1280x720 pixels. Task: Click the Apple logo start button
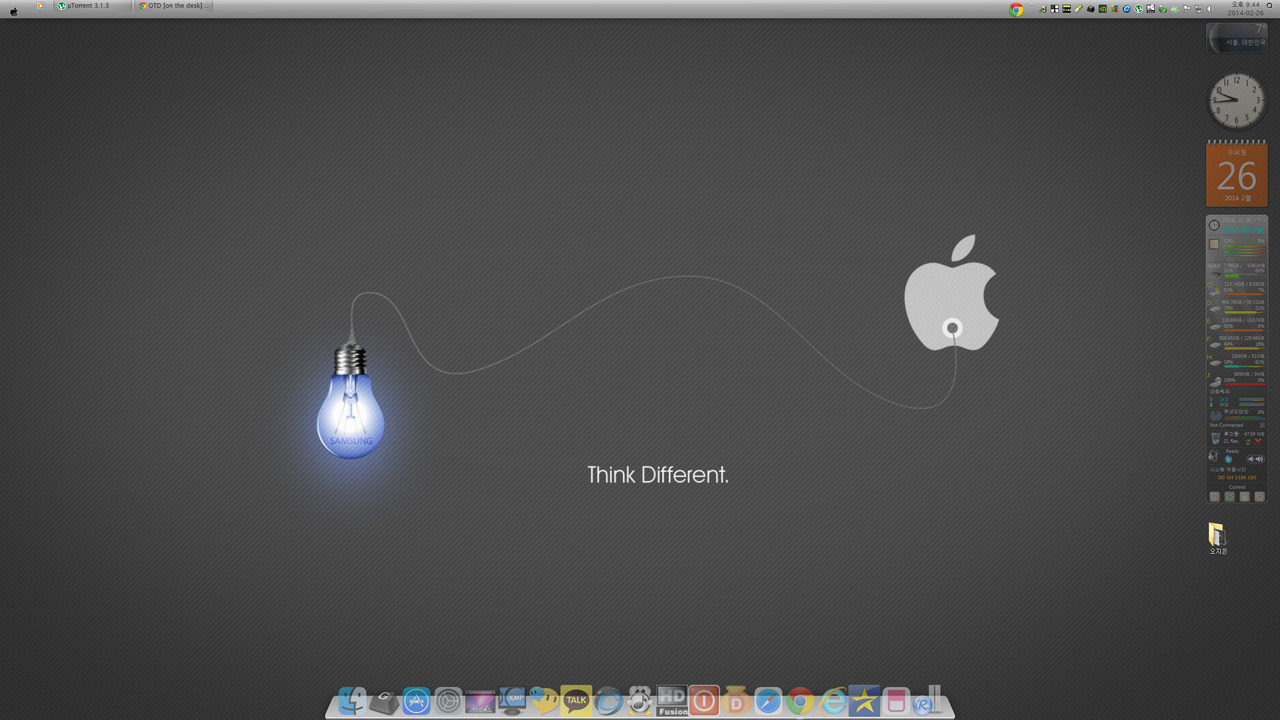click(x=14, y=10)
